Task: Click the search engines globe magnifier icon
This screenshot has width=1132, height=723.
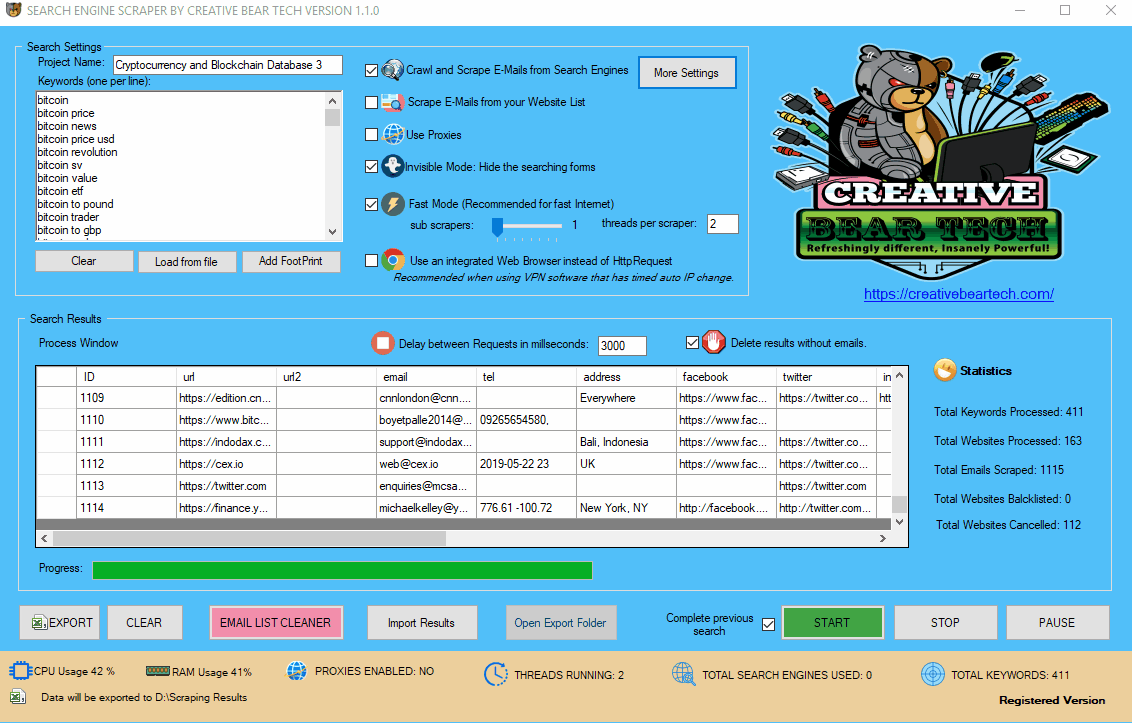Action: (x=683, y=674)
